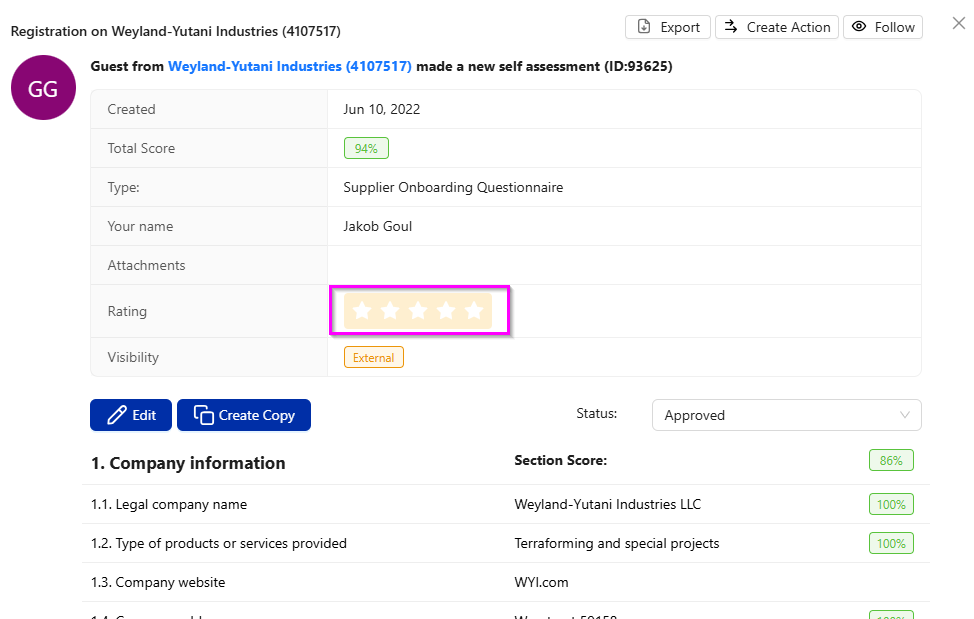This screenshot has height=619, width=974.
Task: Click the Total Score row label
Action: pyautogui.click(x=141, y=148)
